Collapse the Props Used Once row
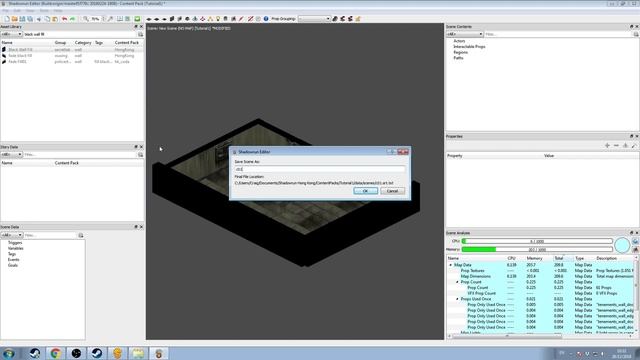The image size is (640, 360). [x=457, y=299]
